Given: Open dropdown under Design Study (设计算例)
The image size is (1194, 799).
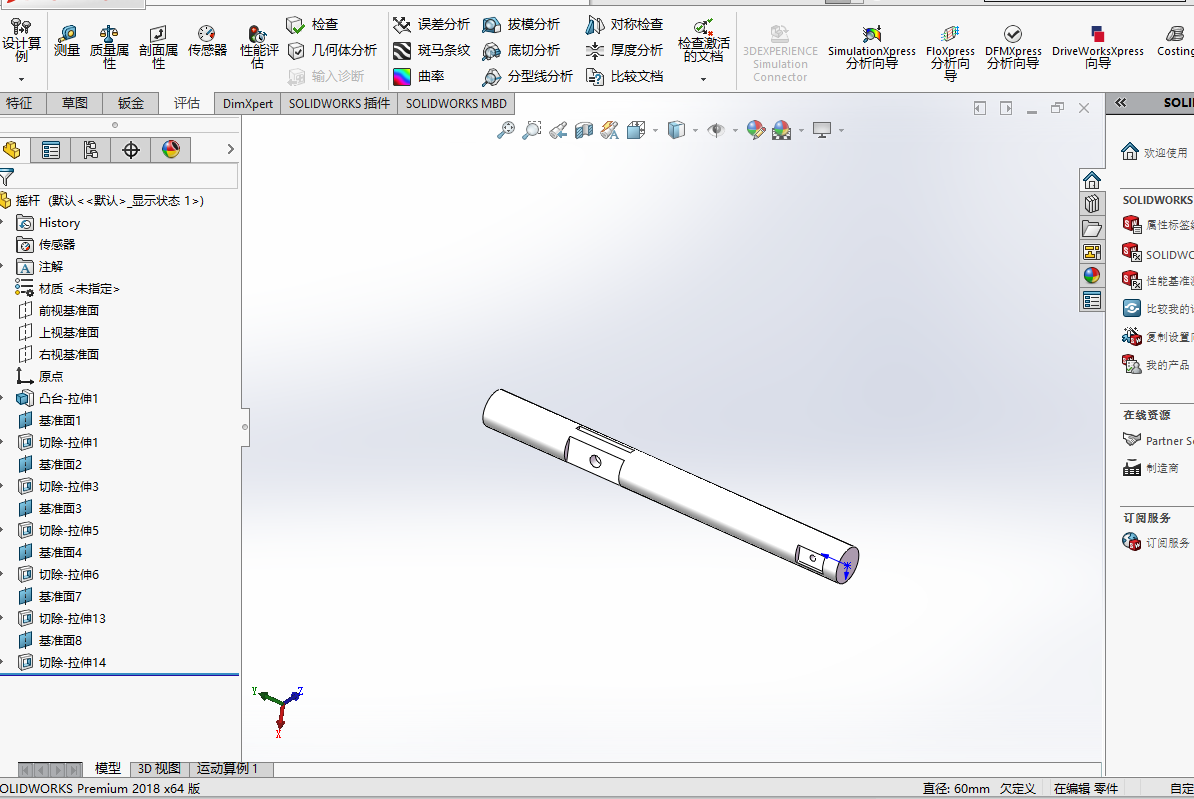Looking at the screenshot, I should point(21,79).
